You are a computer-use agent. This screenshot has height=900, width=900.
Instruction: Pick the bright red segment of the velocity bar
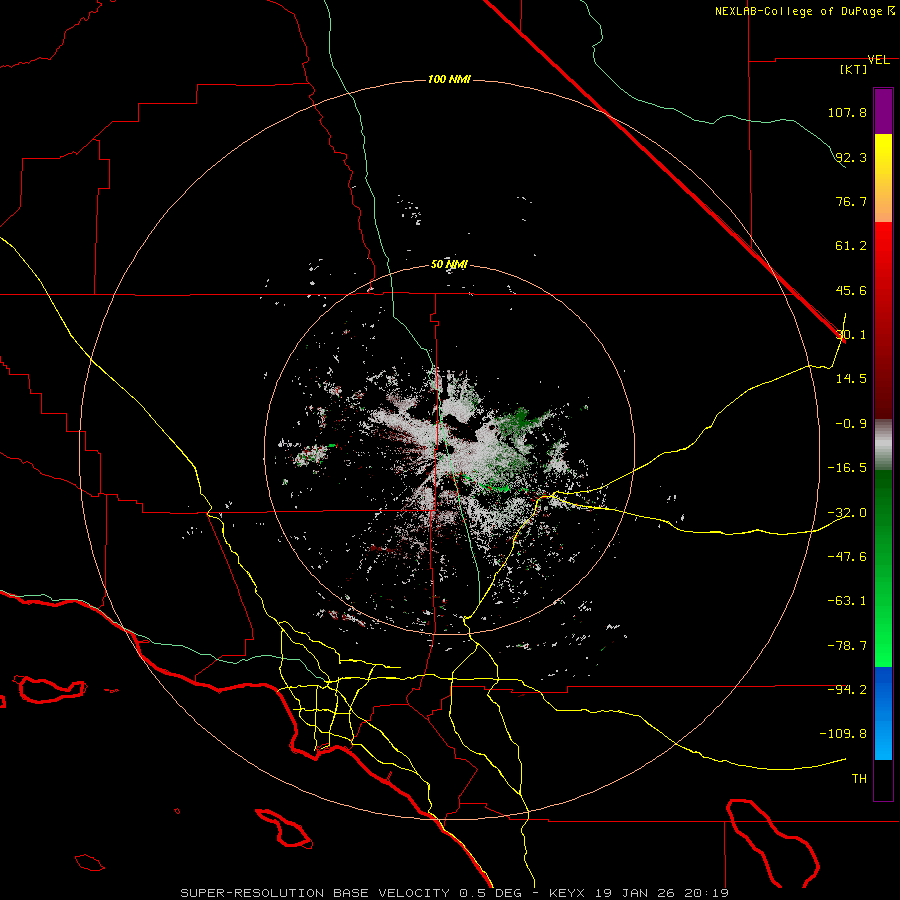(x=883, y=320)
